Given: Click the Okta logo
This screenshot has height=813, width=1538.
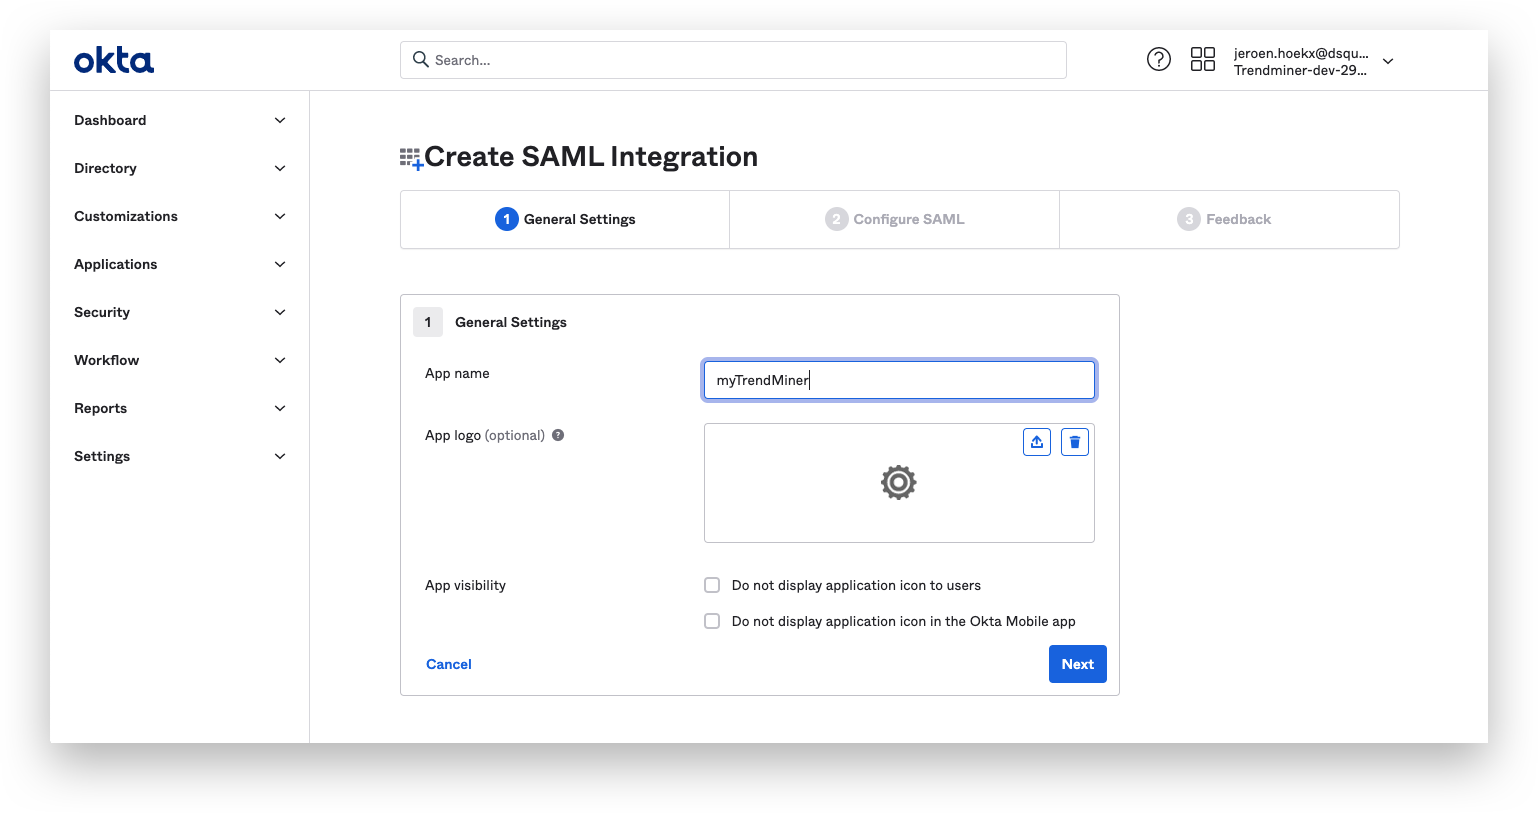Looking at the screenshot, I should point(113,60).
